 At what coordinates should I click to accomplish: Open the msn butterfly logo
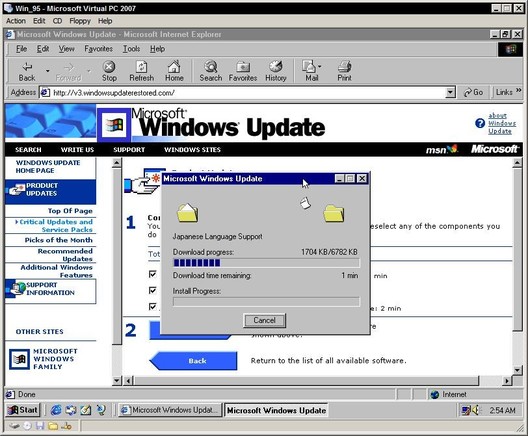[442, 149]
